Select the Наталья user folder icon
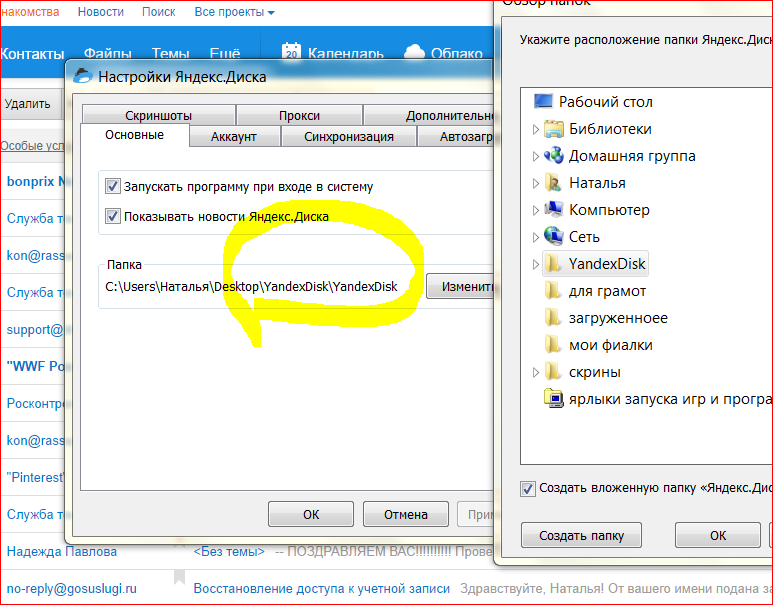The height and width of the screenshot is (605, 773). 554,183
